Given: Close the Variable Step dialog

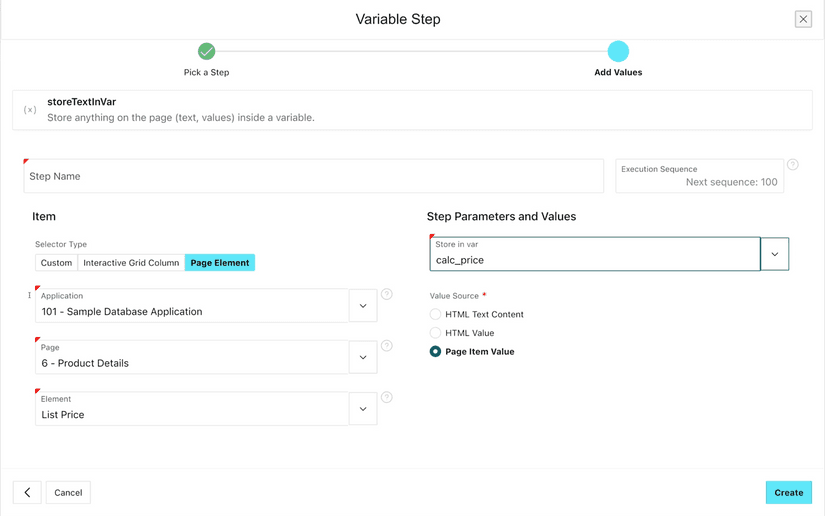Looking at the screenshot, I should (x=803, y=19).
